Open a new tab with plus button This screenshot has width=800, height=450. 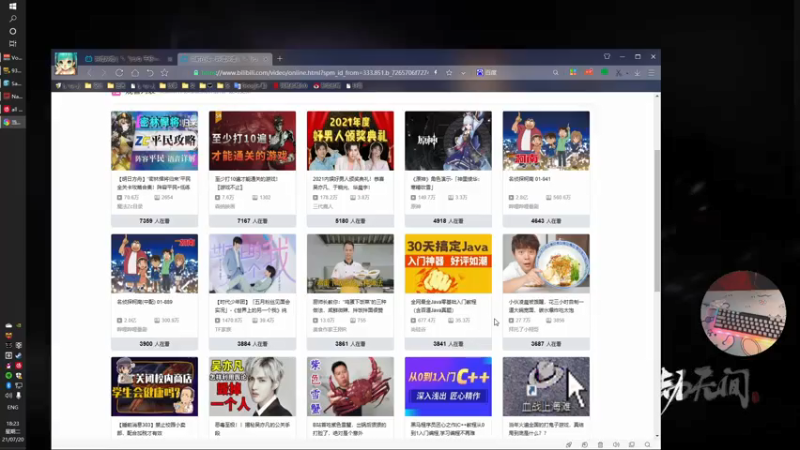[280, 59]
